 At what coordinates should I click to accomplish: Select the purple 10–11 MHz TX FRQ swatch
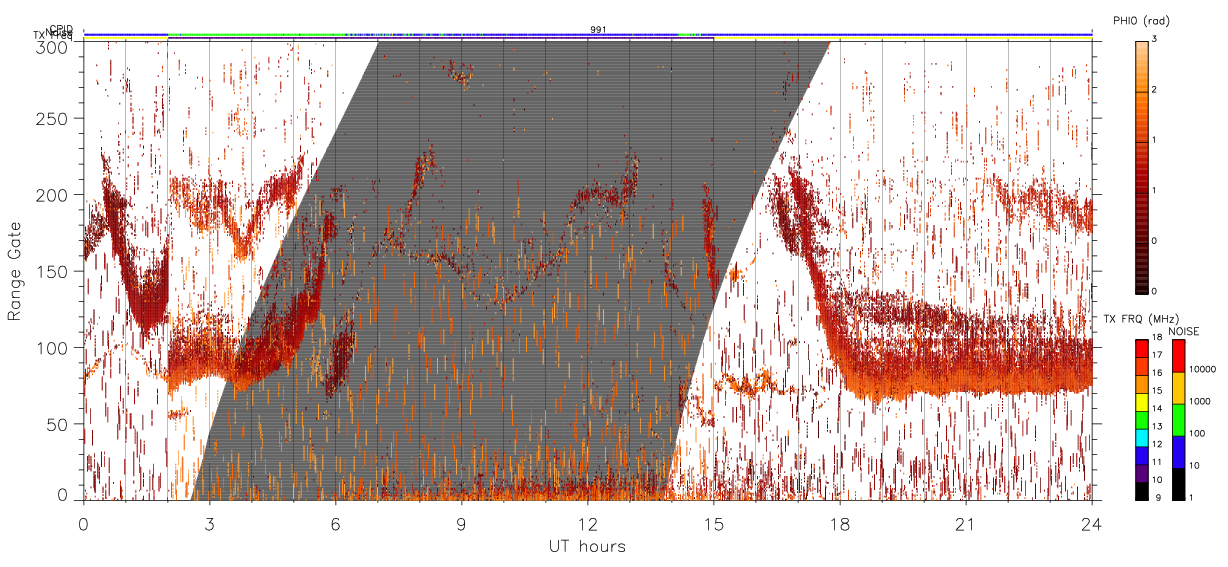pos(1142,473)
